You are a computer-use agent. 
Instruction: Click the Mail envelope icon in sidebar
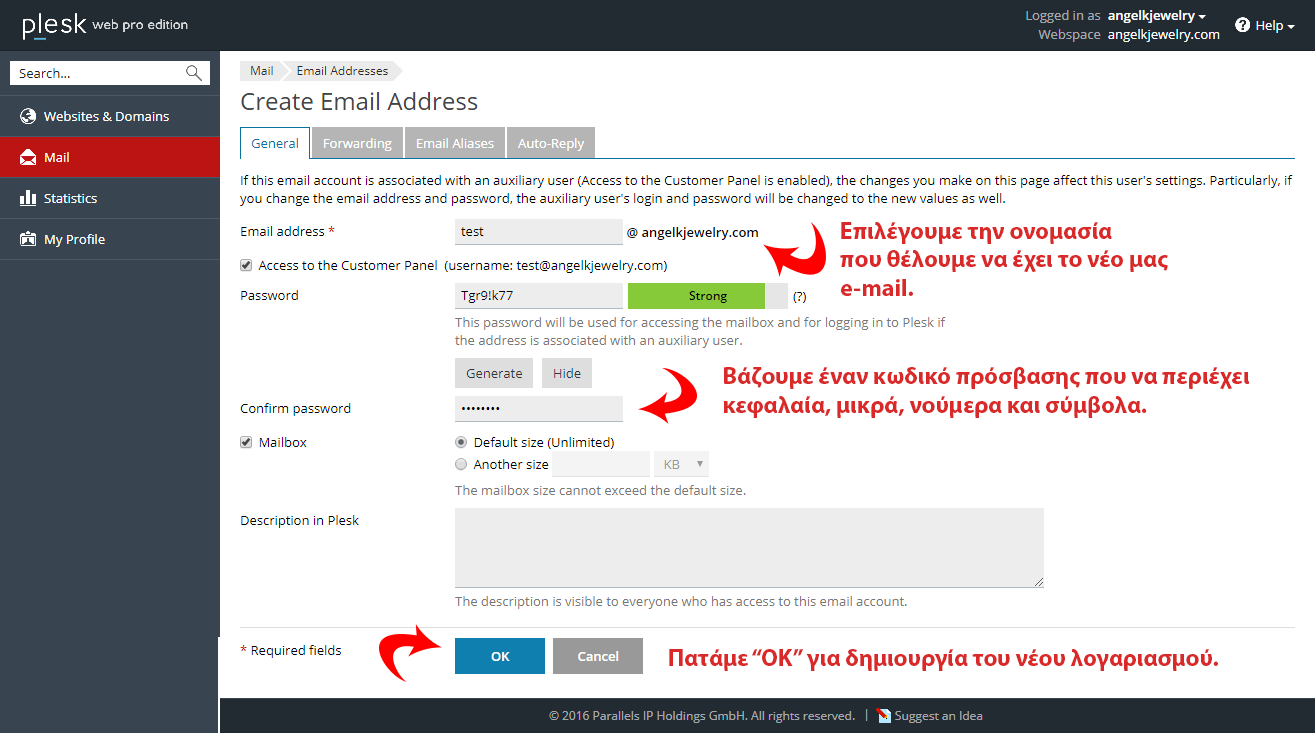(x=28, y=158)
